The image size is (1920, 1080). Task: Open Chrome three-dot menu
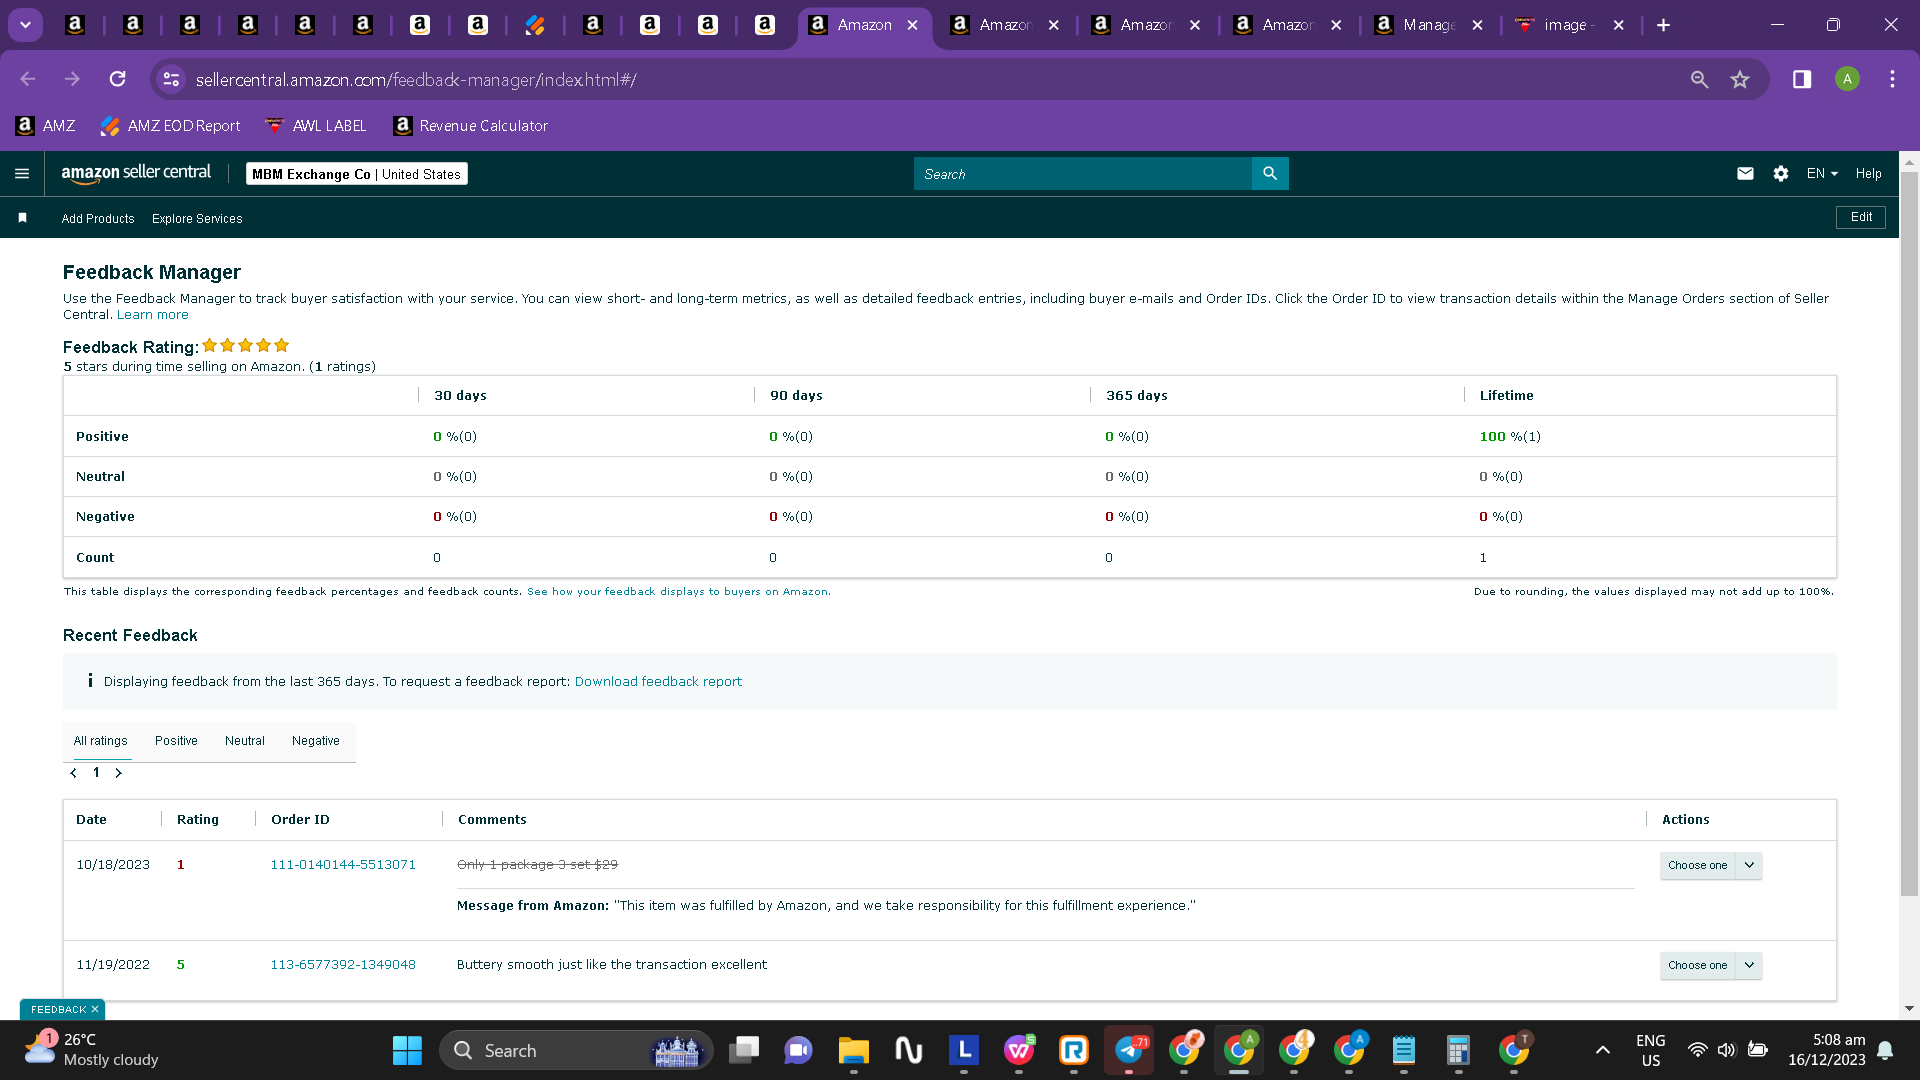click(1892, 79)
